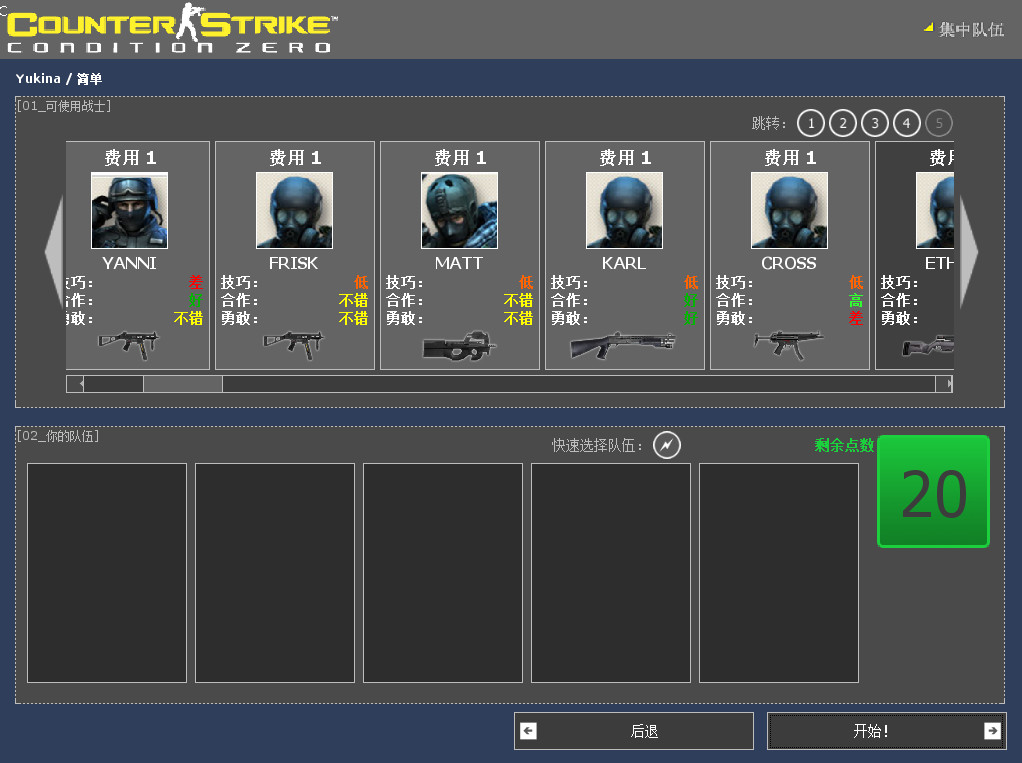Click FRISK's submachine gun icon

click(294, 343)
